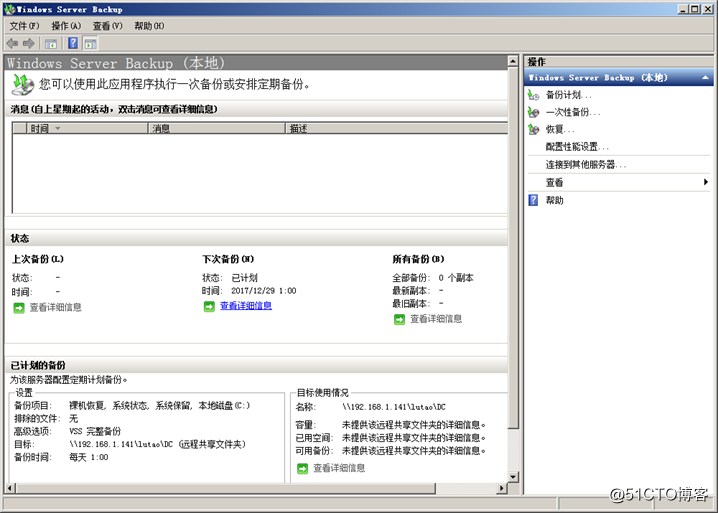
Task: Click the Forward arrow toolbar icon
Action: click(29, 44)
